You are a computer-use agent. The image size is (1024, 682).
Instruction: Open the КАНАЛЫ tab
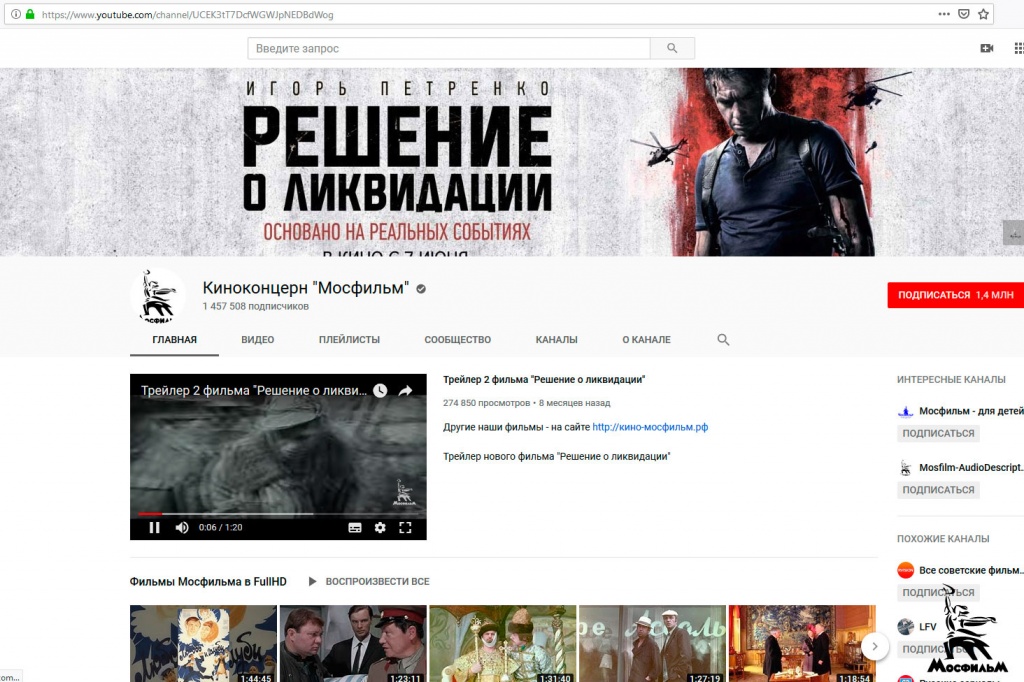[x=556, y=340]
